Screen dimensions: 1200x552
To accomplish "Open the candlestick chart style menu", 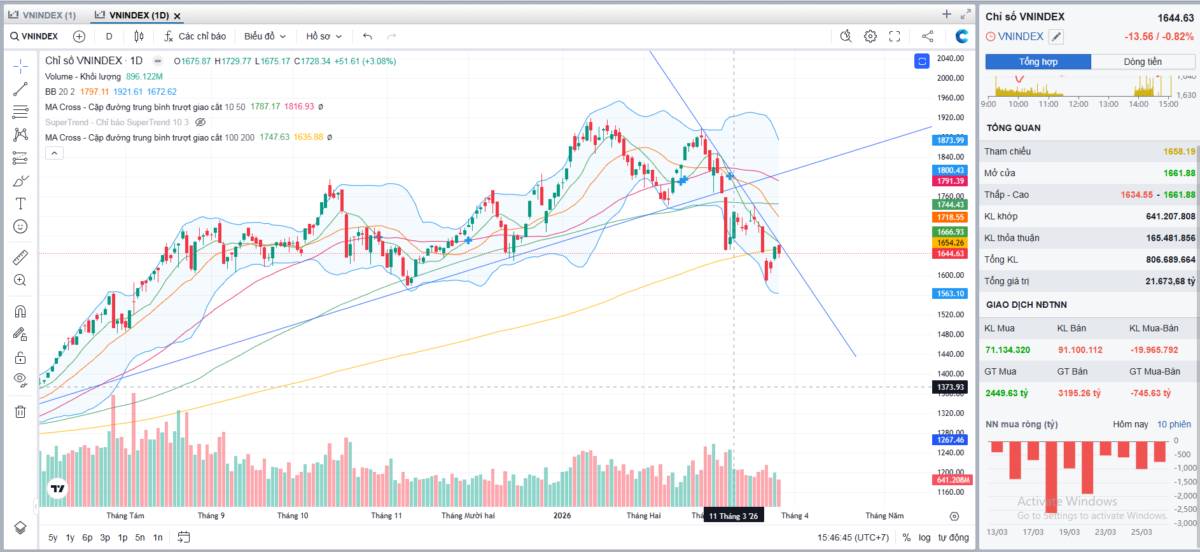I will 139,36.
